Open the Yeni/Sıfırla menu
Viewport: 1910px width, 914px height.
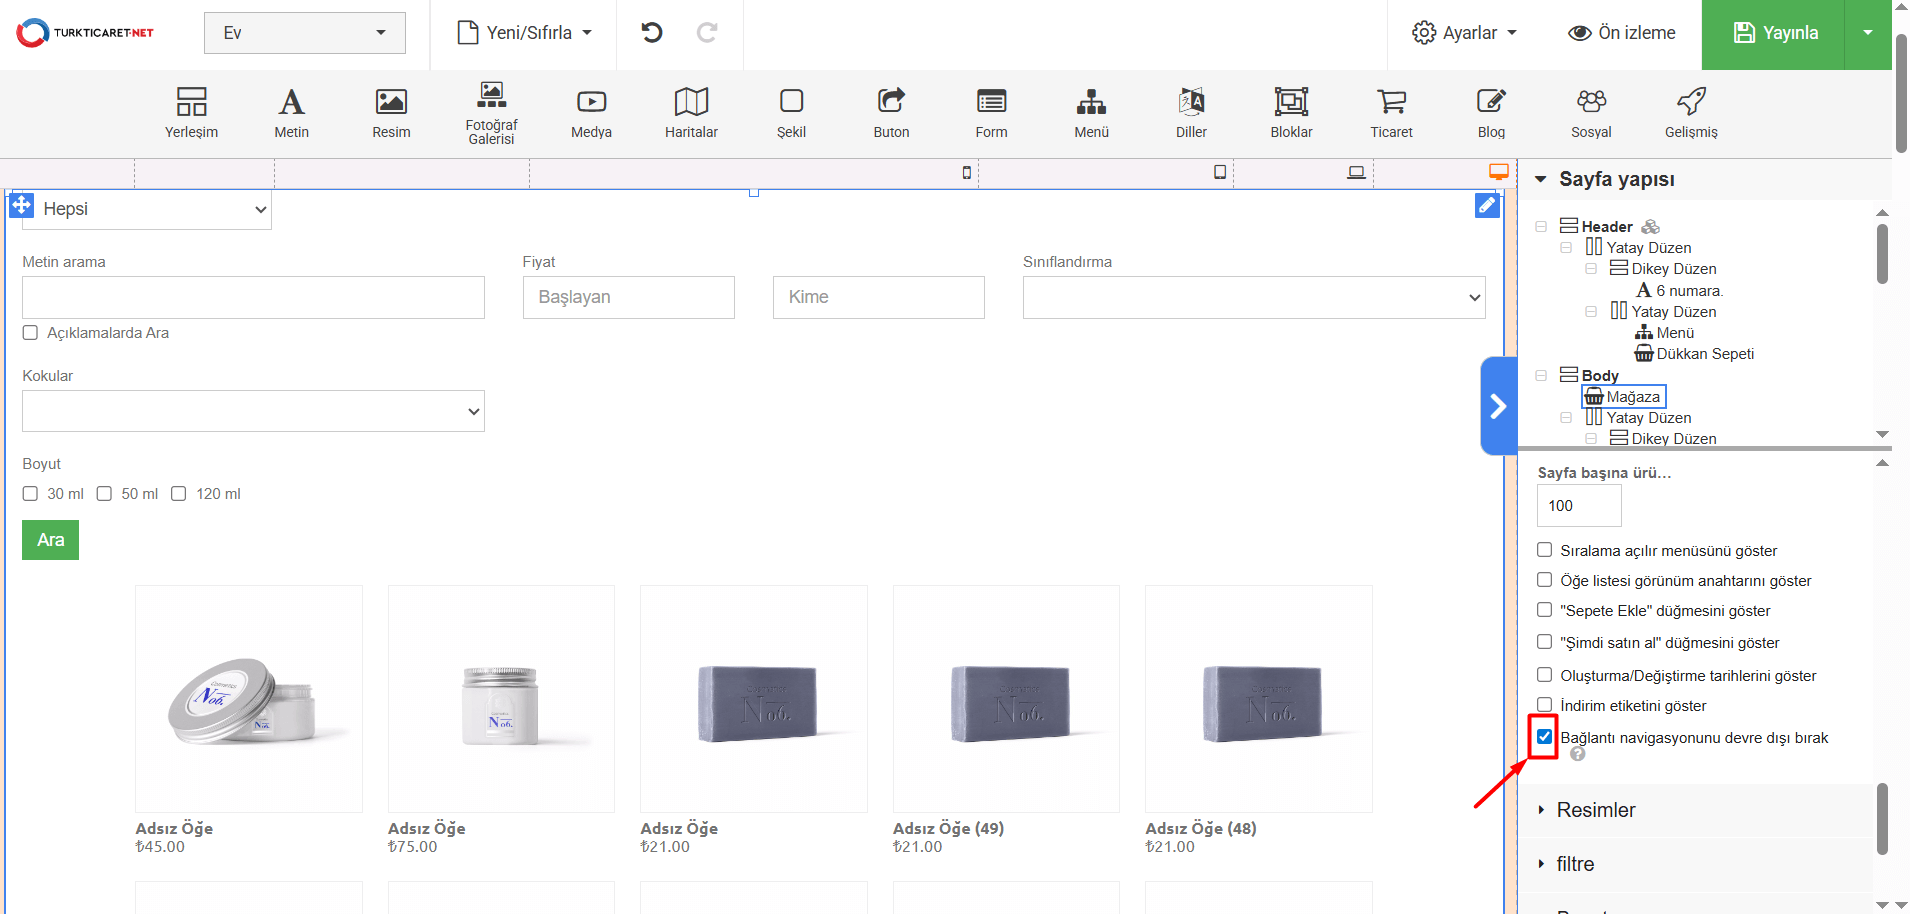[x=525, y=33]
